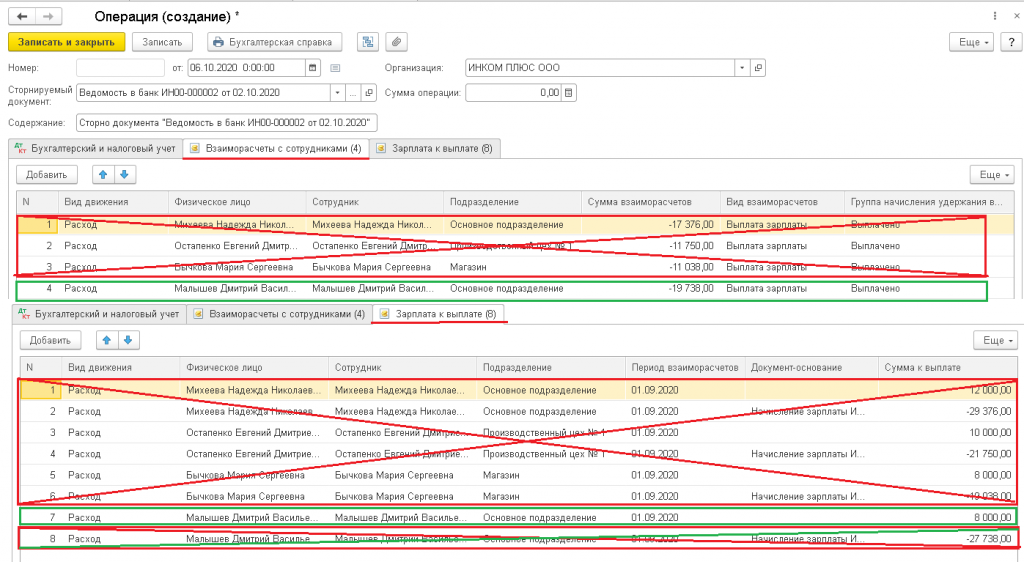Select amount -19 738,00 in upper table

point(690,288)
